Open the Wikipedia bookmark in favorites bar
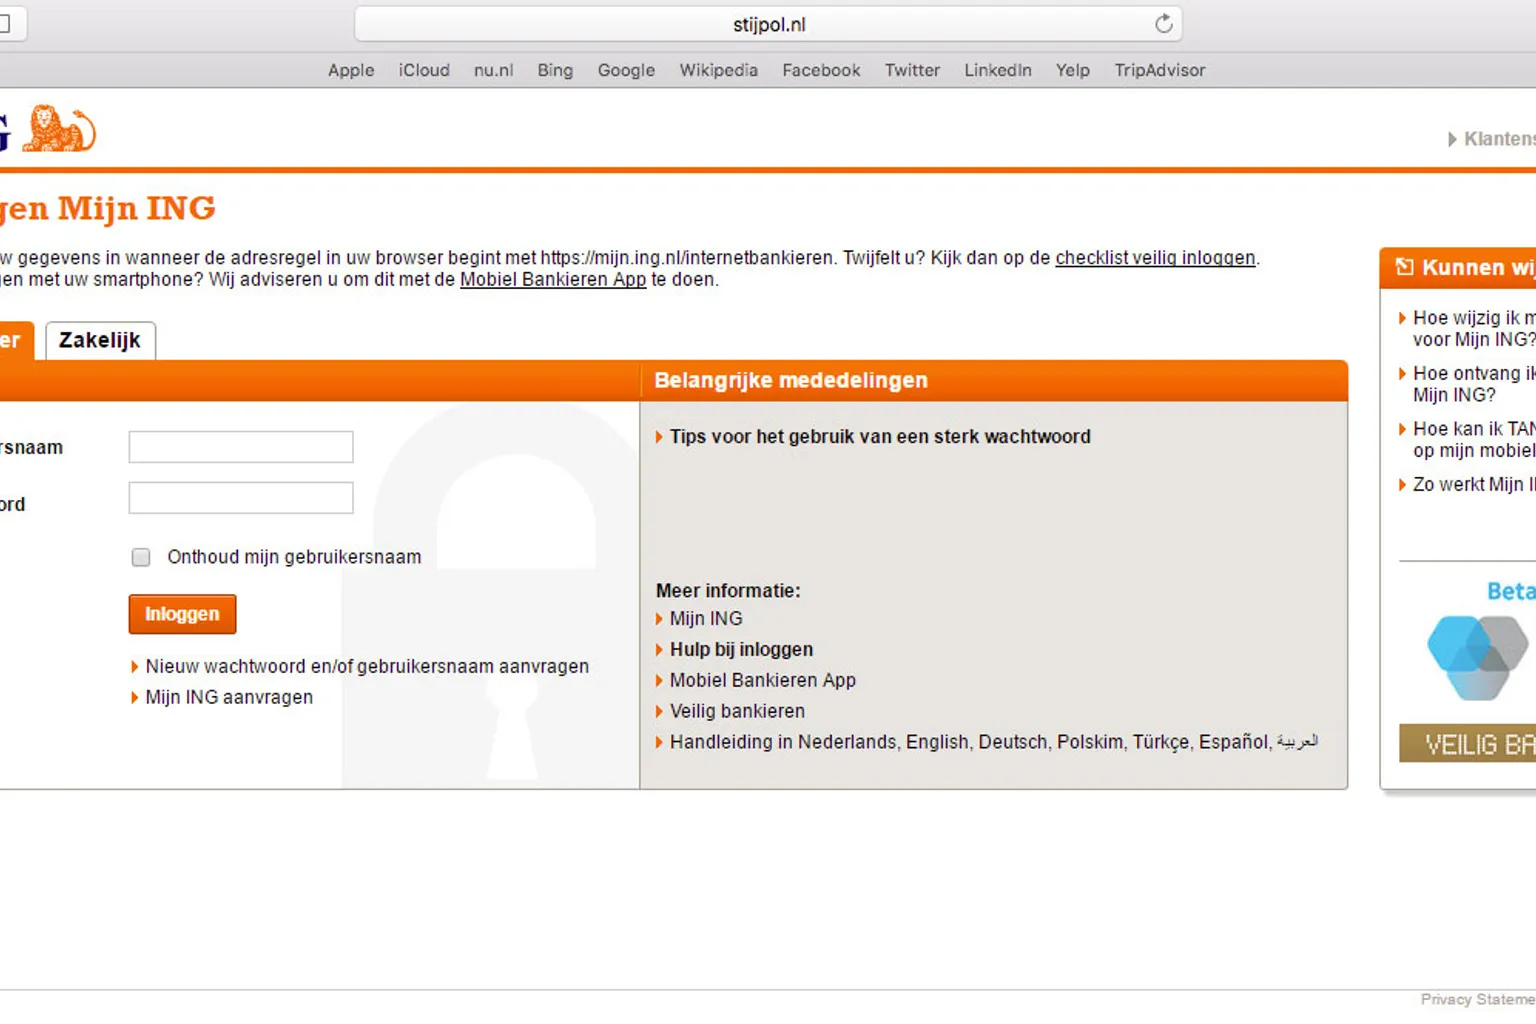Screen dimensions: 1536x1024 click(x=718, y=70)
